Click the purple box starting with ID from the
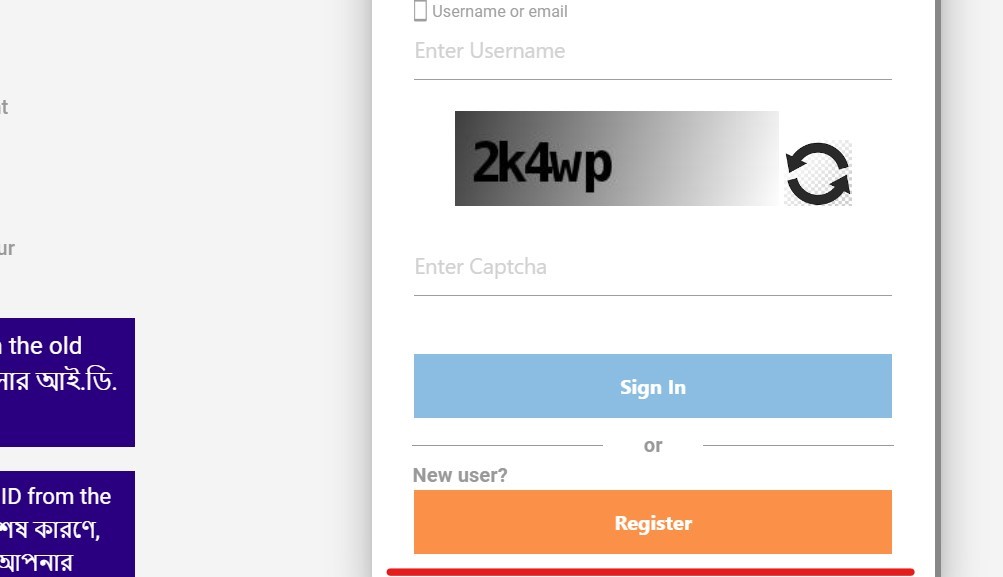The image size is (1003, 577). pos(67,524)
